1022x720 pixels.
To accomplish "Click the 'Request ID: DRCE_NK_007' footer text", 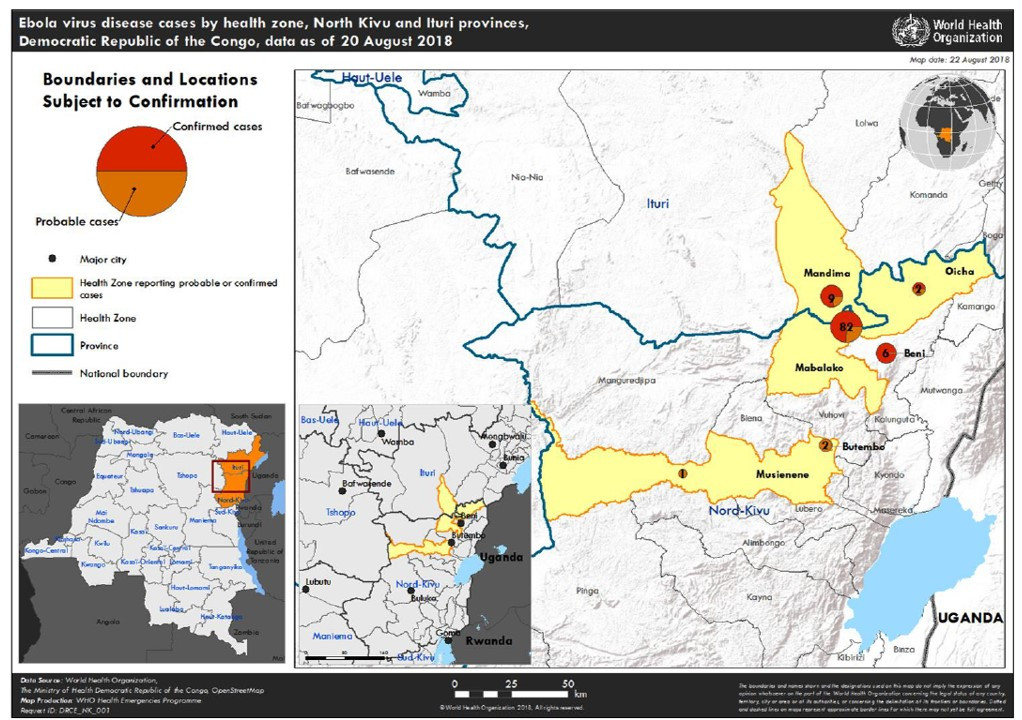I will (x=66, y=709).
